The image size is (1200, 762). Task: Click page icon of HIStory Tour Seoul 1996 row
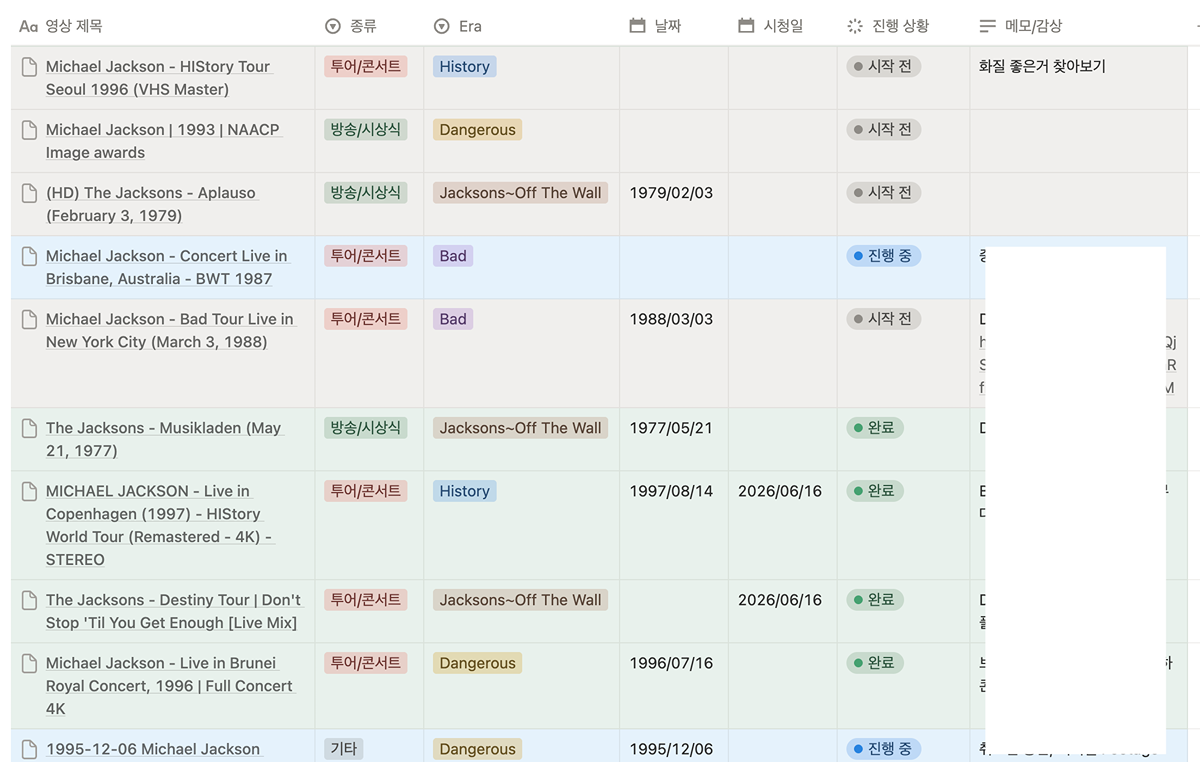[x=30, y=67]
